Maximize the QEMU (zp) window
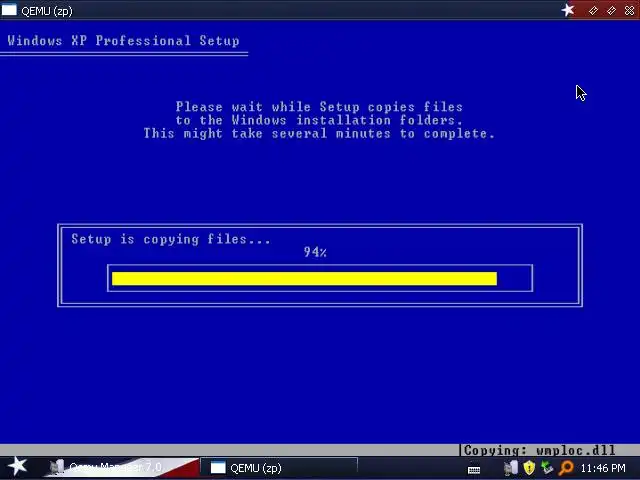Viewport: 640px width, 480px height. pos(611,11)
